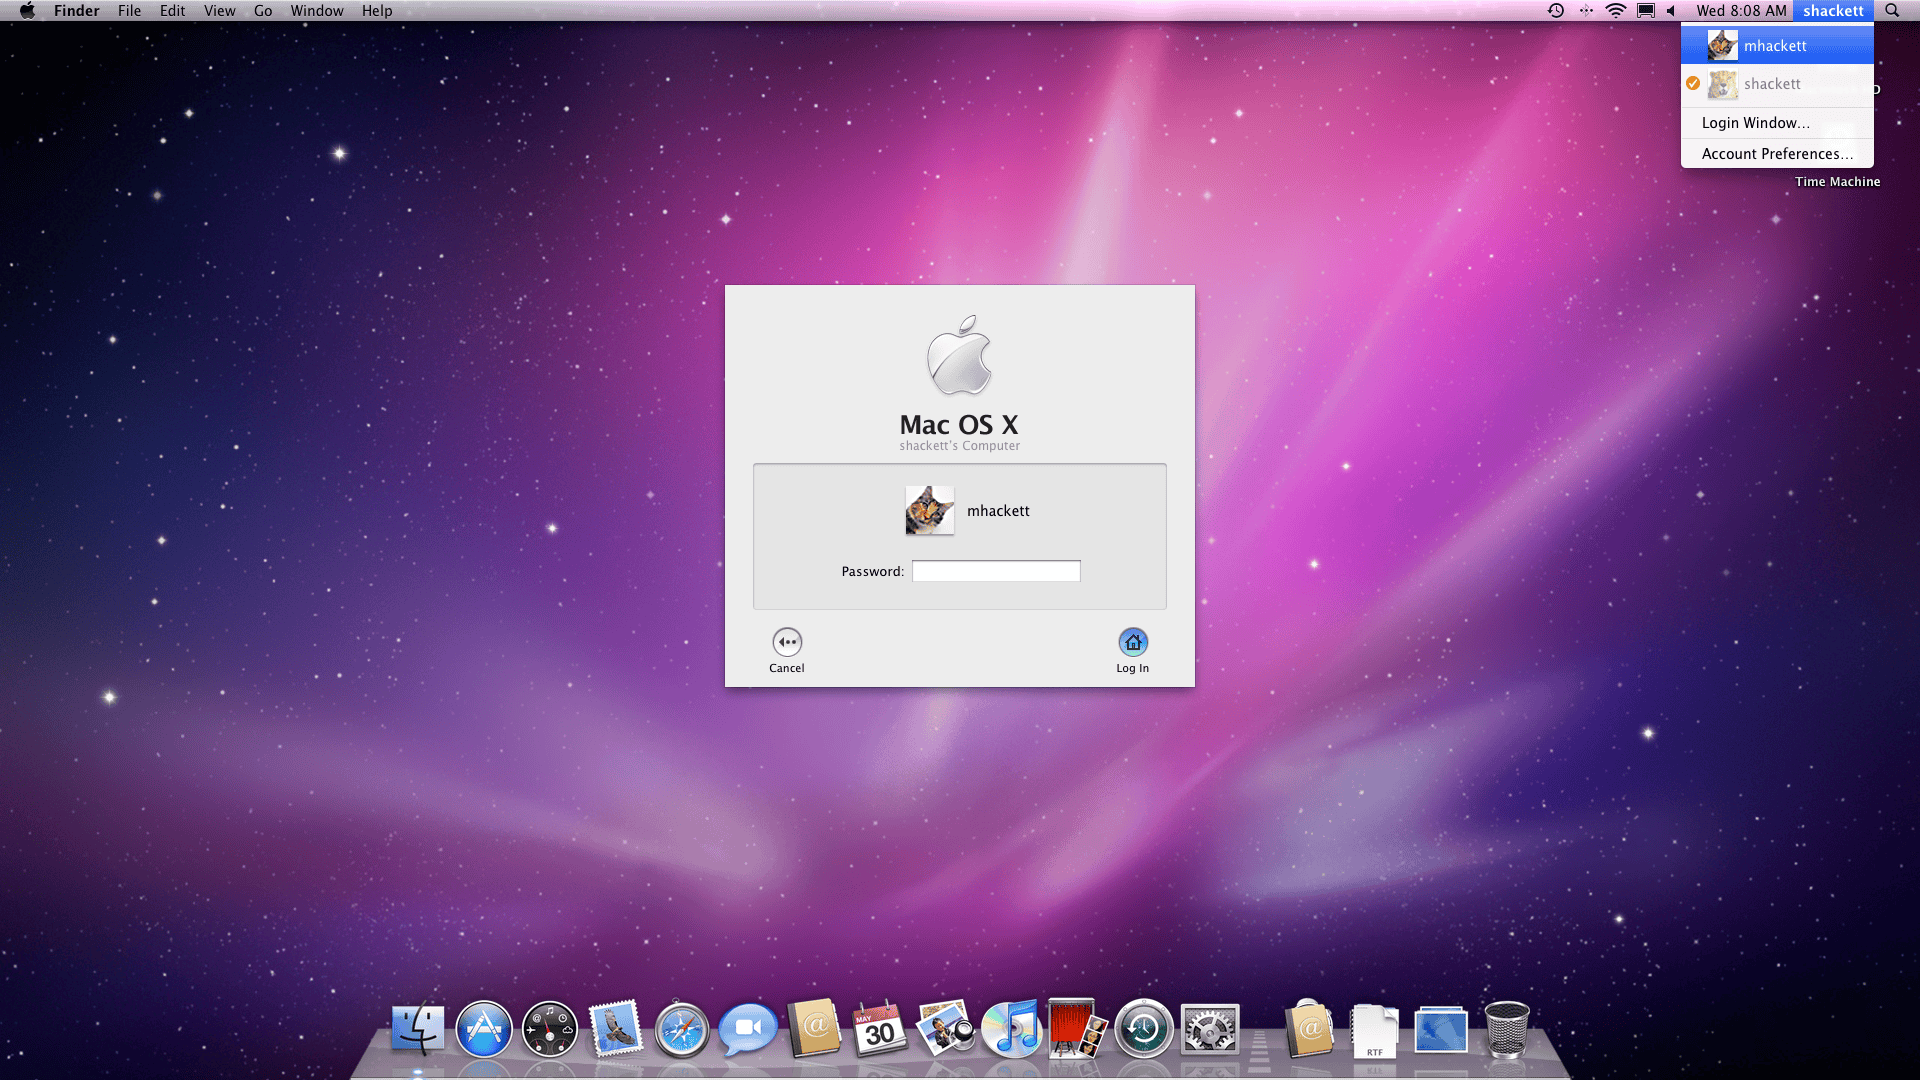
Task: Click mhackett's cat avatar in login dialog
Action: coord(930,510)
